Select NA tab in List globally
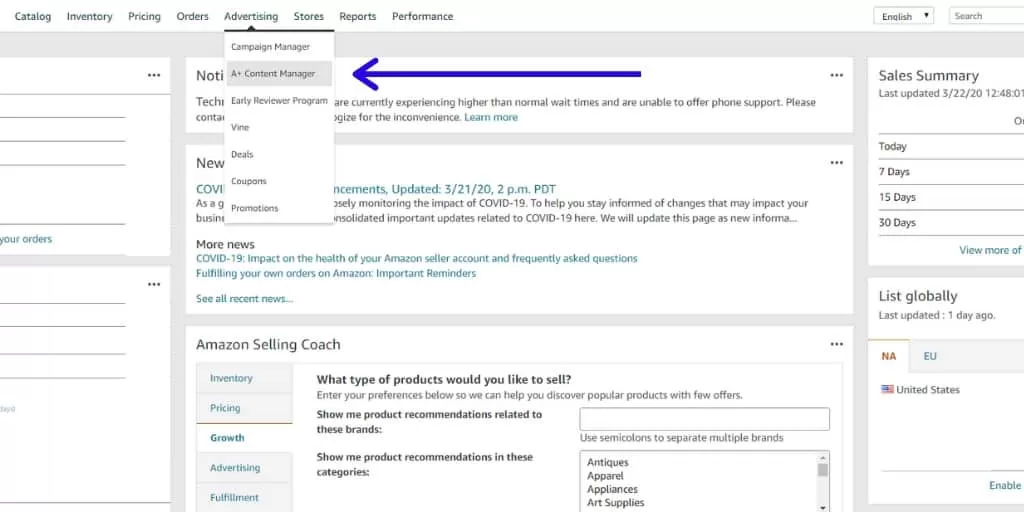The image size is (1024, 512). (x=889, y=357)
